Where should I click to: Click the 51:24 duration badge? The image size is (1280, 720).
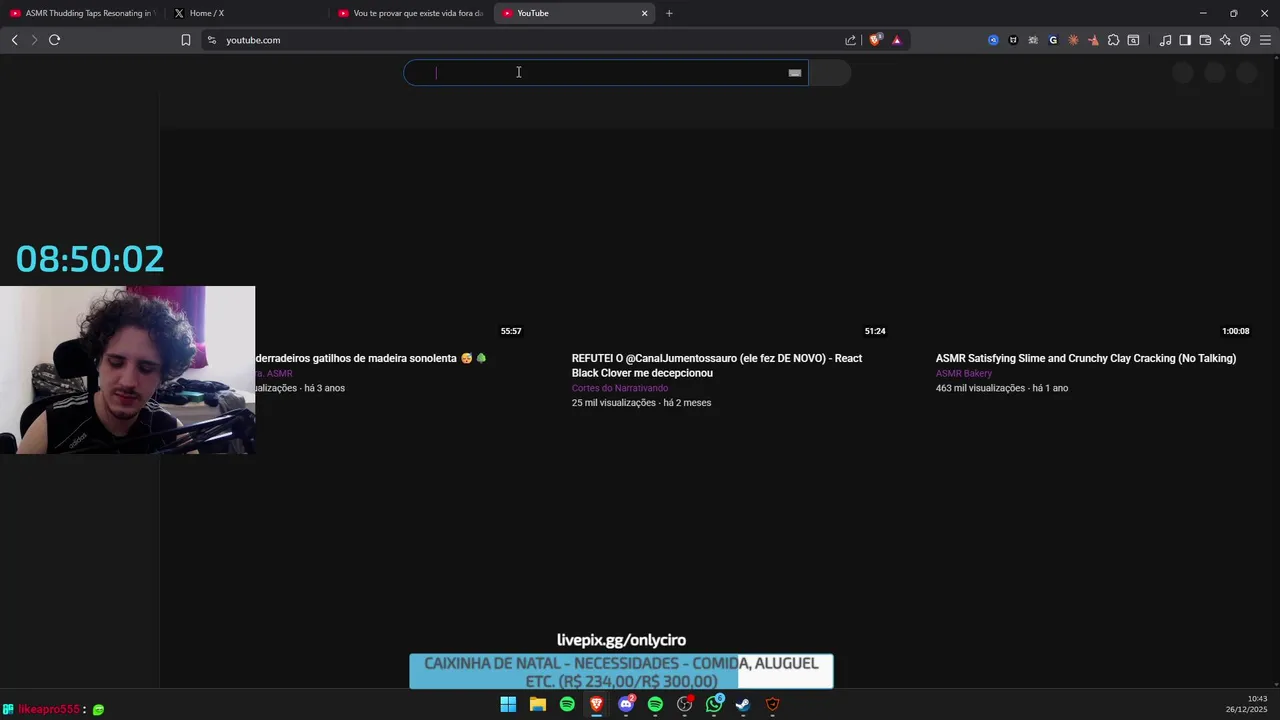[x=875, y=331]
